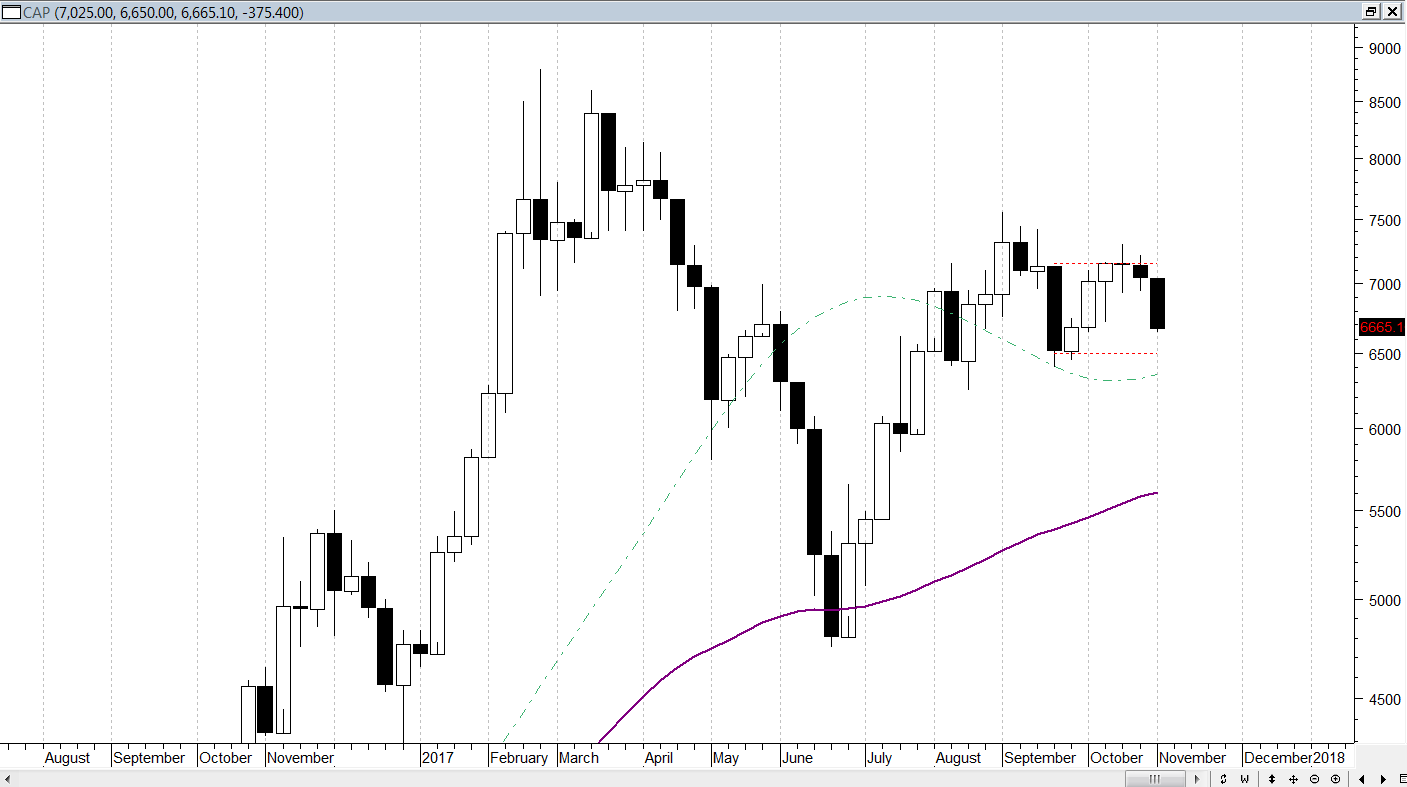This screenshot has width=1407, height=787.
Task: Click the first August label on time axis
Action: [x=68, y=758]
